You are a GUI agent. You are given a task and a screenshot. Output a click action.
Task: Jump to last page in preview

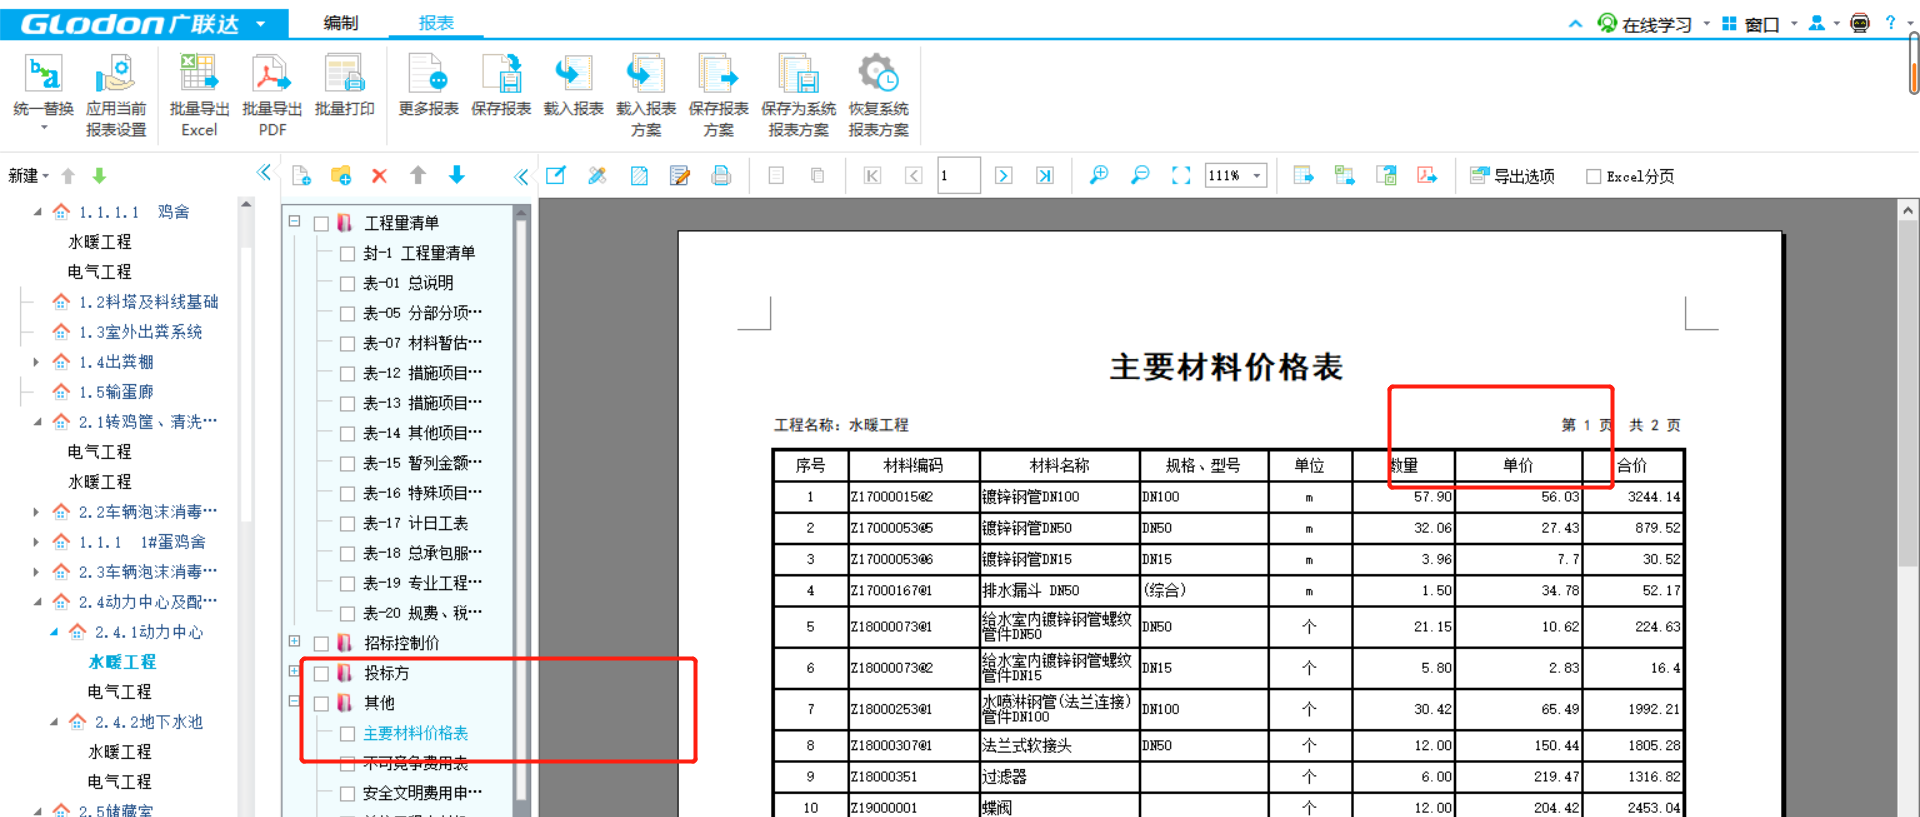click(x=1045, y=176)
